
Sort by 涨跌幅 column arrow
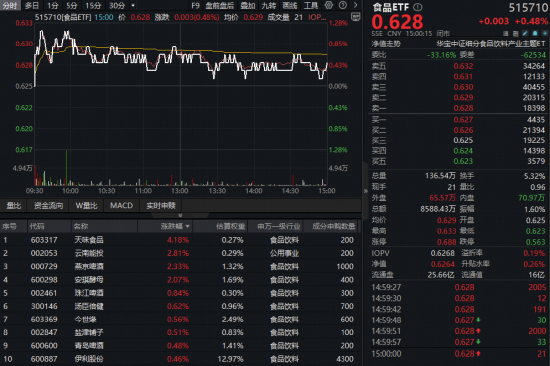[x=187, y=226]
